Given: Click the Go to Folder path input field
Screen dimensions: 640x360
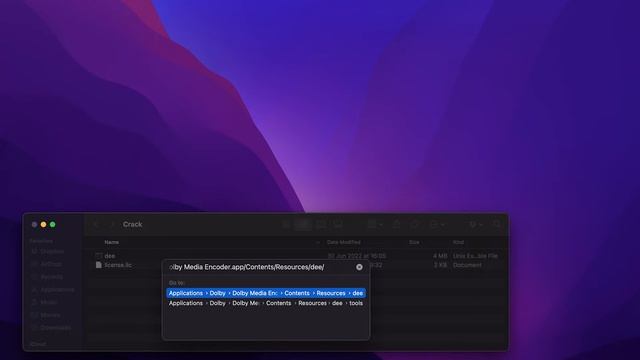Looking at the screenshot, I should (260, 267).
